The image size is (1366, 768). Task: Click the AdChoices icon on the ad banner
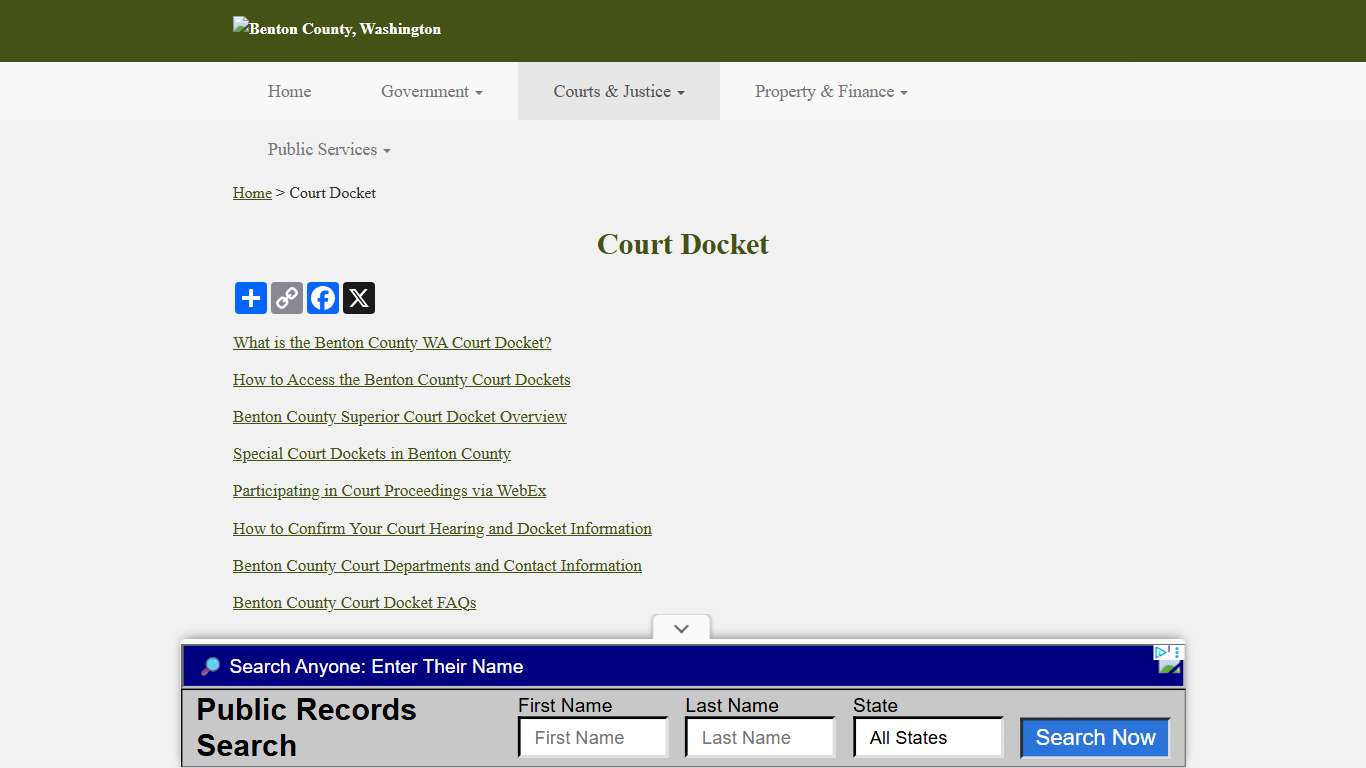[1168, 659]
